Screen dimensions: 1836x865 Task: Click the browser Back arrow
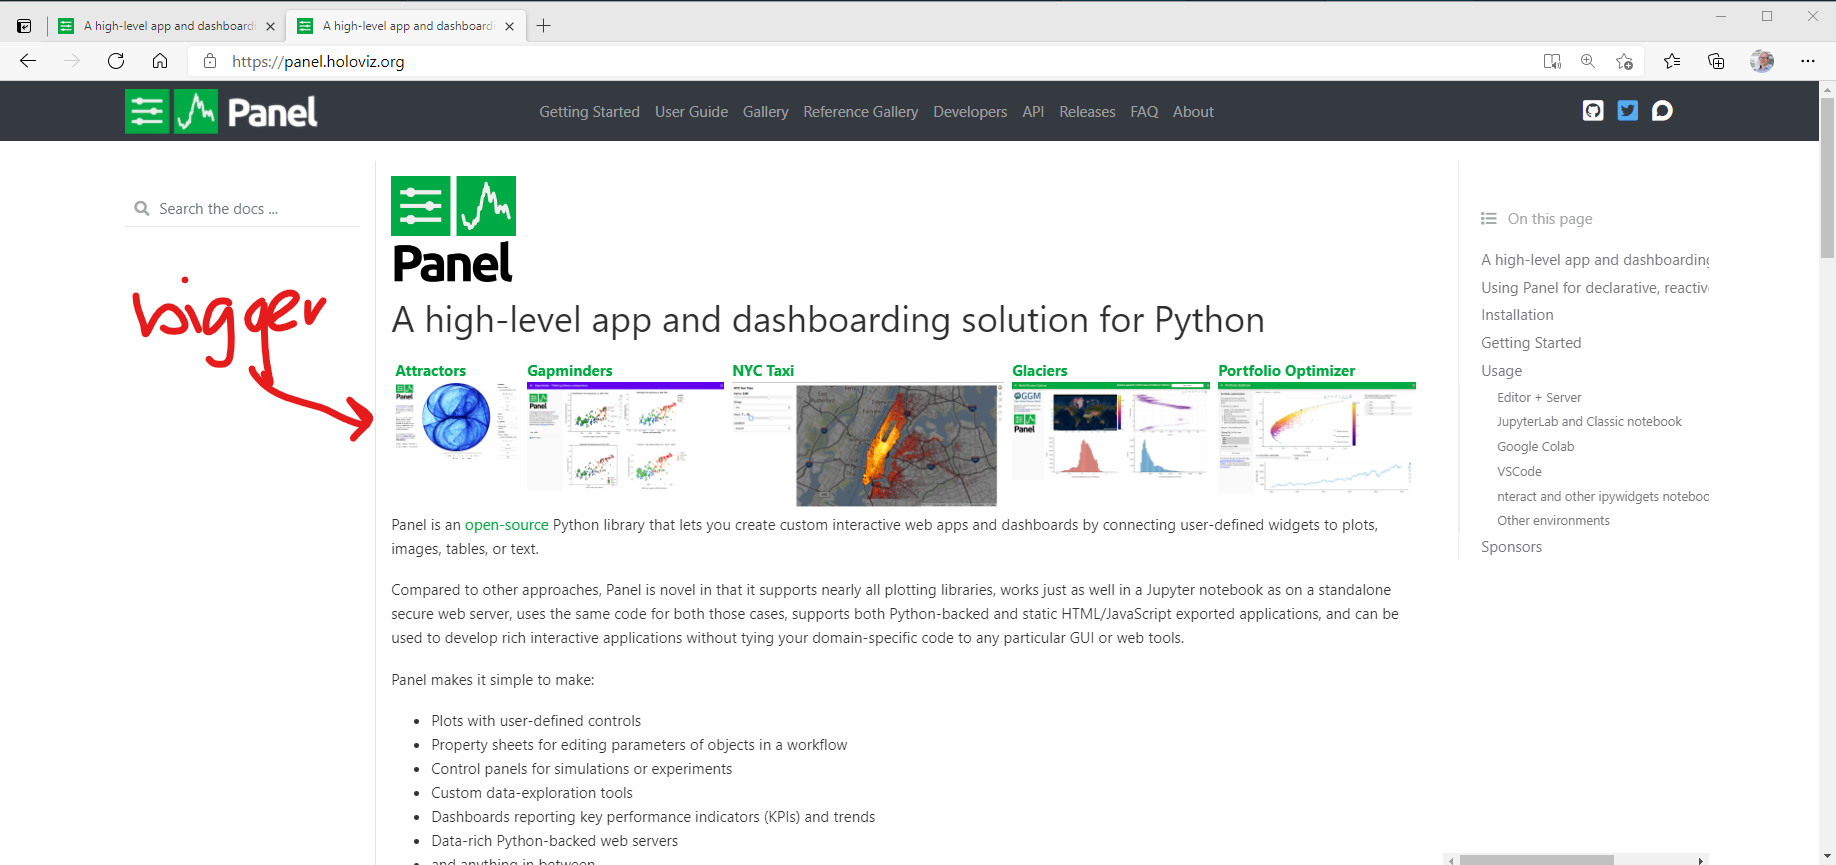(28, 61)
